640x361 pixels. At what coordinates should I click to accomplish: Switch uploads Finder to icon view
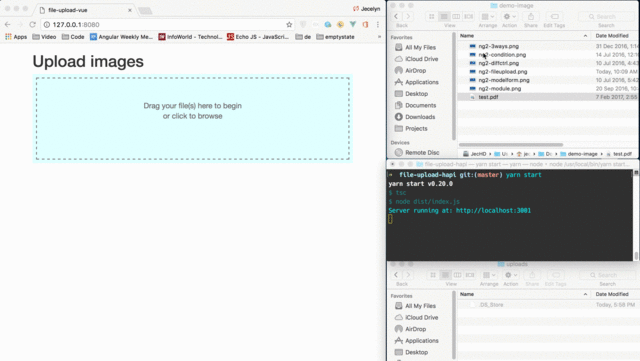pyautogui.click(x=433, y=275)
